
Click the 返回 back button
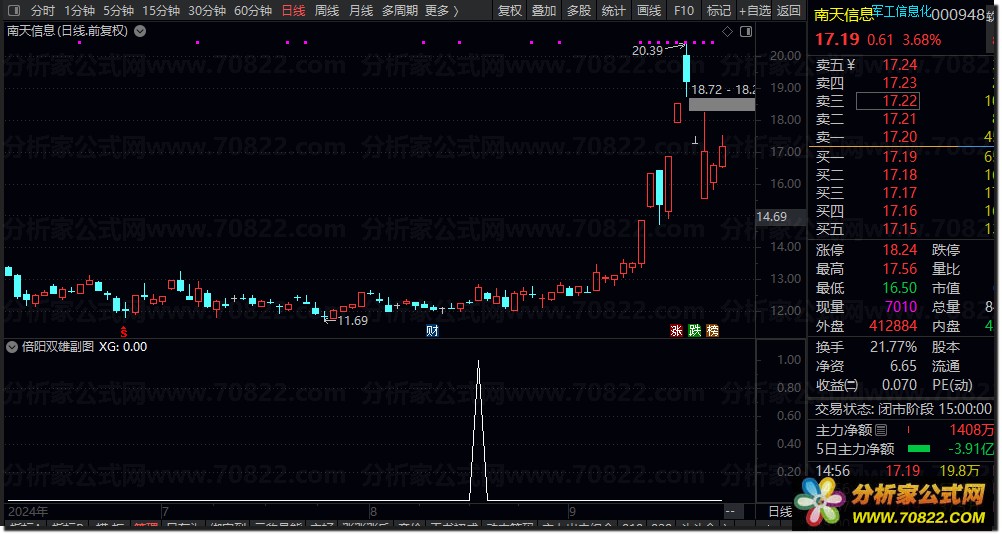tap(789, 11)
